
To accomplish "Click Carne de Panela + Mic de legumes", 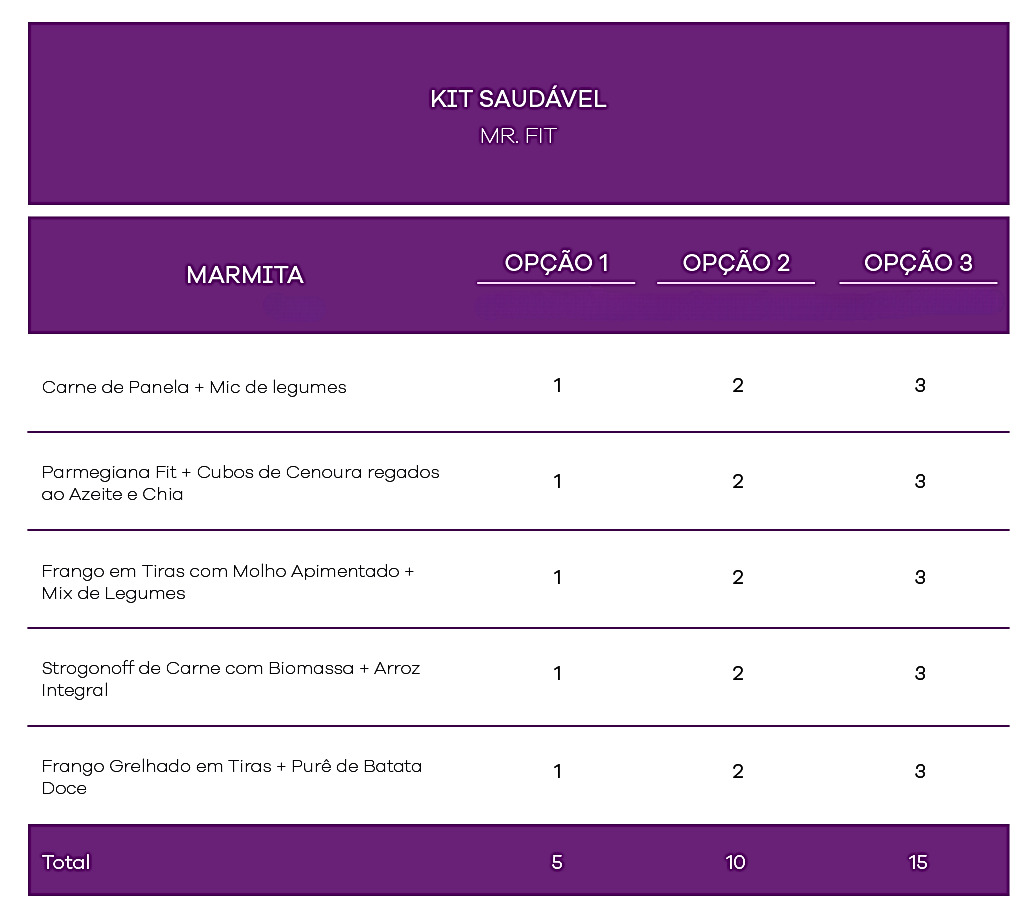I will coord(194,387).
